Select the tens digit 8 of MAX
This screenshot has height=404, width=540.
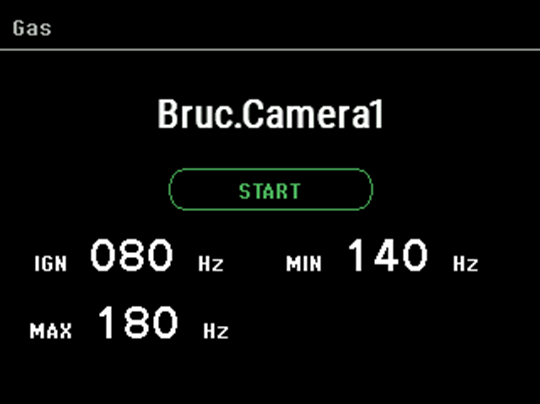click(x=136, y=322)
